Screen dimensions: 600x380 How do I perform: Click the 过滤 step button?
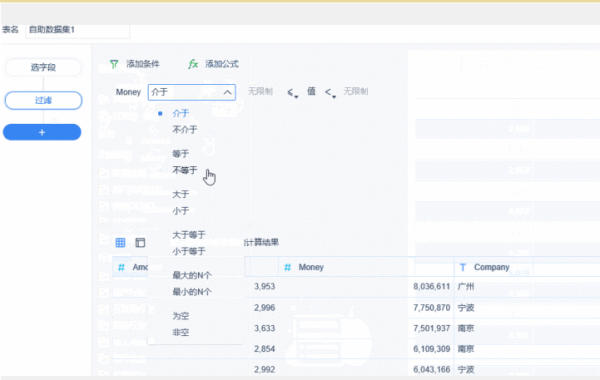click(x=43, y=101)
